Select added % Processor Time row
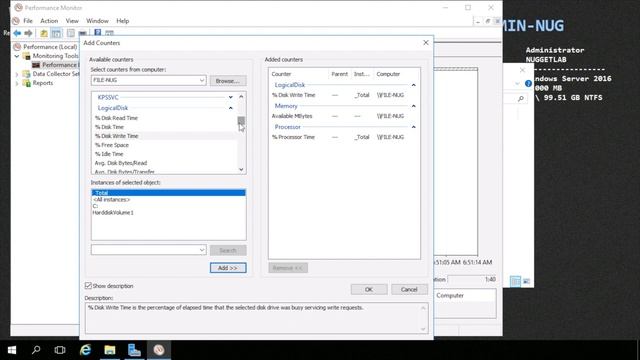This screenshot has height=360, width=640. 344,137
